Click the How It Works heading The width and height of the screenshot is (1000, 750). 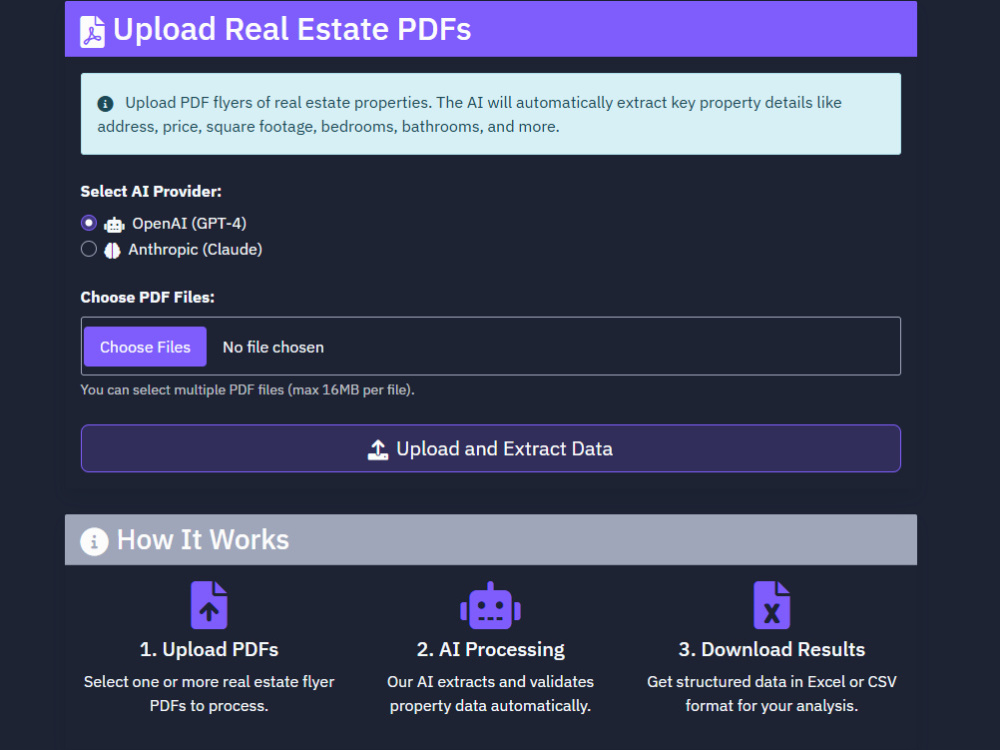[x=203, y=540]
